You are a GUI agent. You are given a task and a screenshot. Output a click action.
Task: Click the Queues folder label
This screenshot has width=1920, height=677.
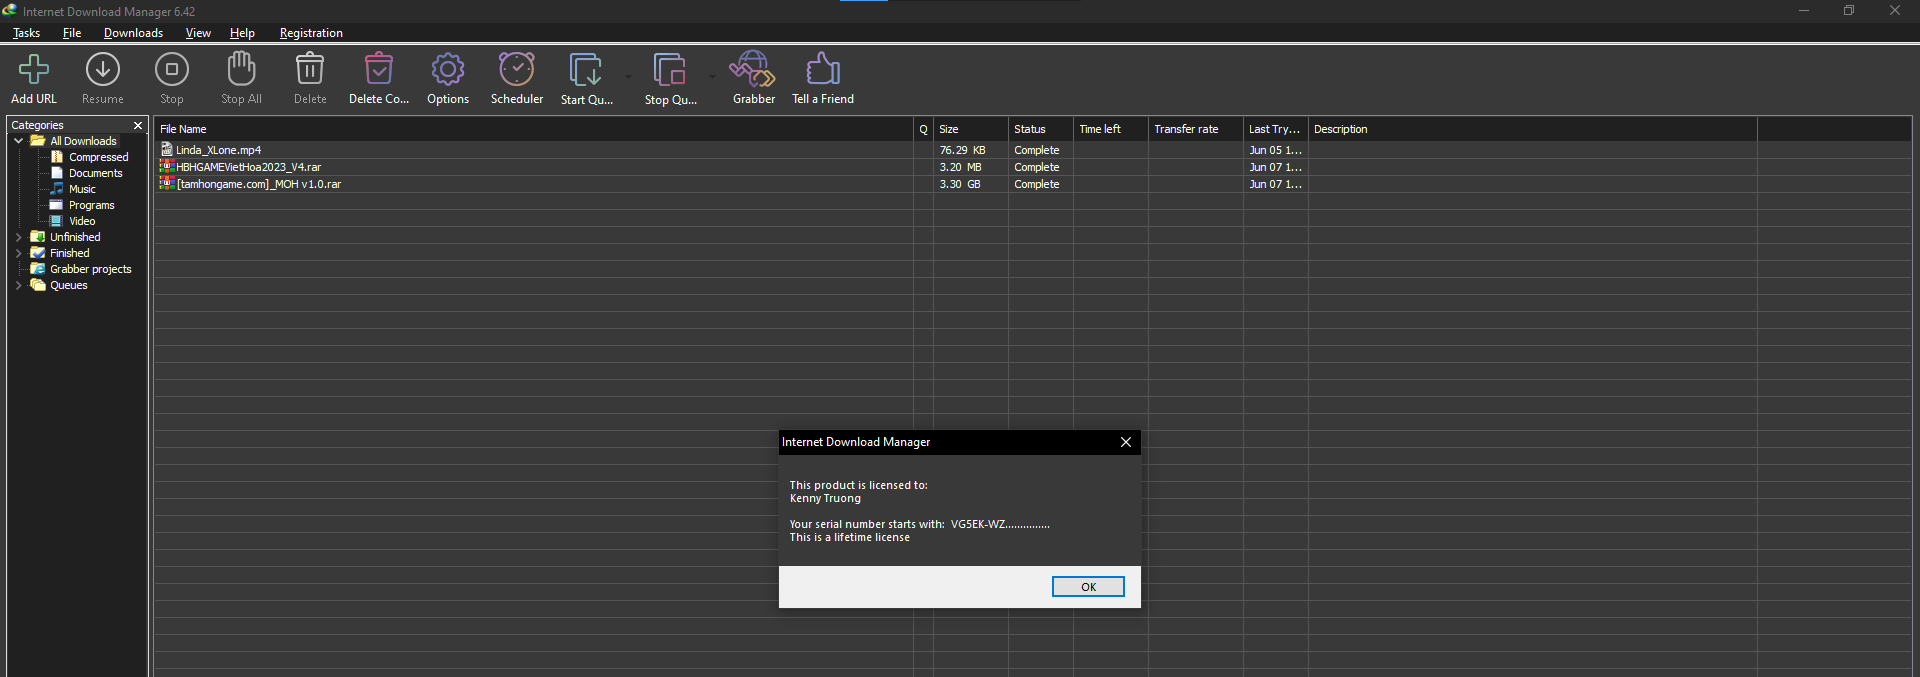click(x=69, y=285)
